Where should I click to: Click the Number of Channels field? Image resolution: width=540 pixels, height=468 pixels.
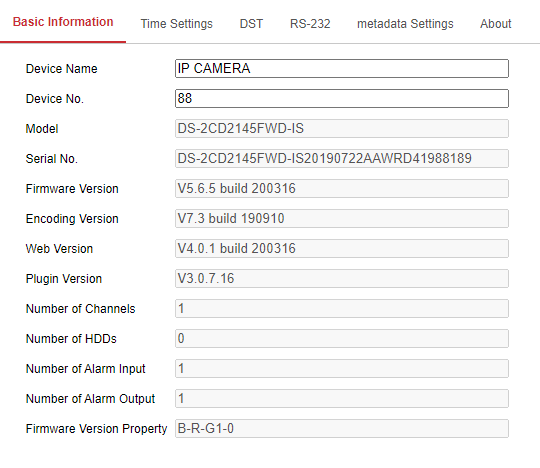pos(342,308)
